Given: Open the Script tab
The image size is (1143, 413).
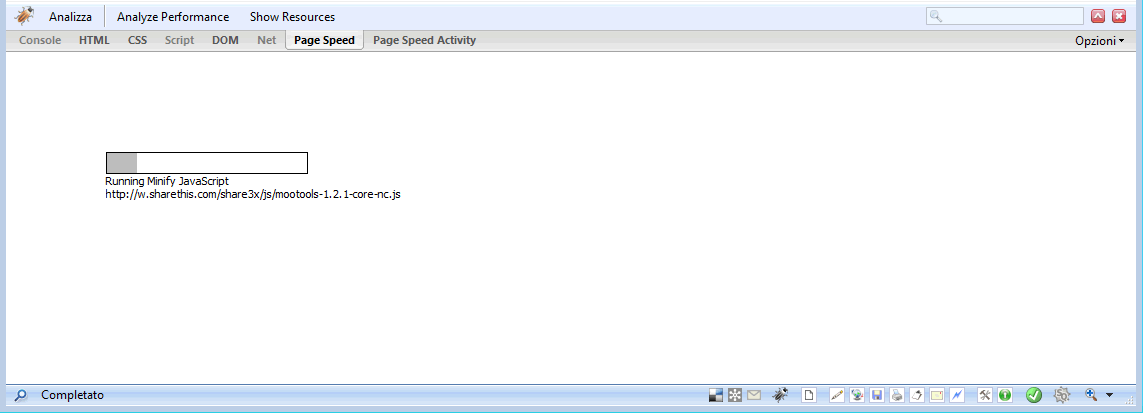Looking at the screenshot, I should tap(179, 40).
